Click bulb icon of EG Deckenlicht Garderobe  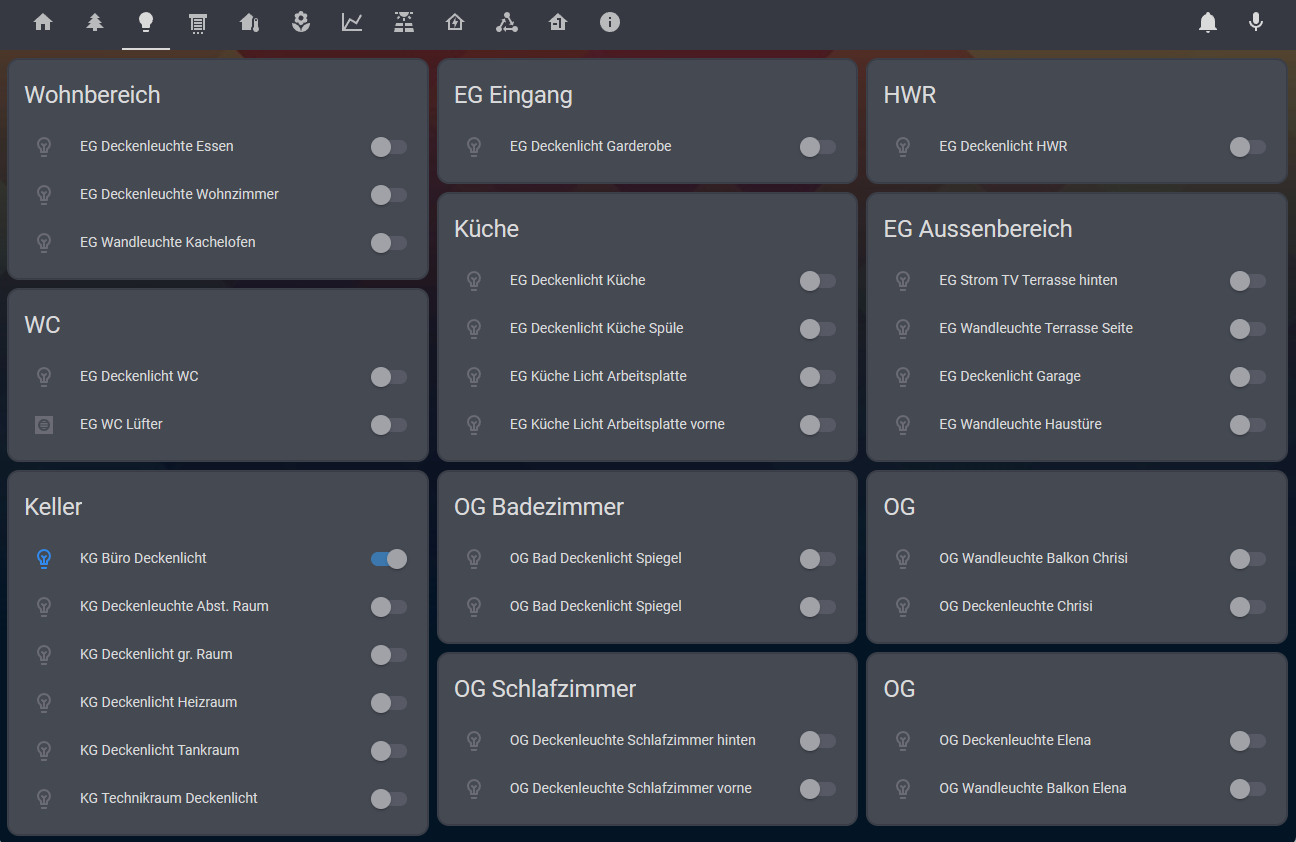point(474,147)
